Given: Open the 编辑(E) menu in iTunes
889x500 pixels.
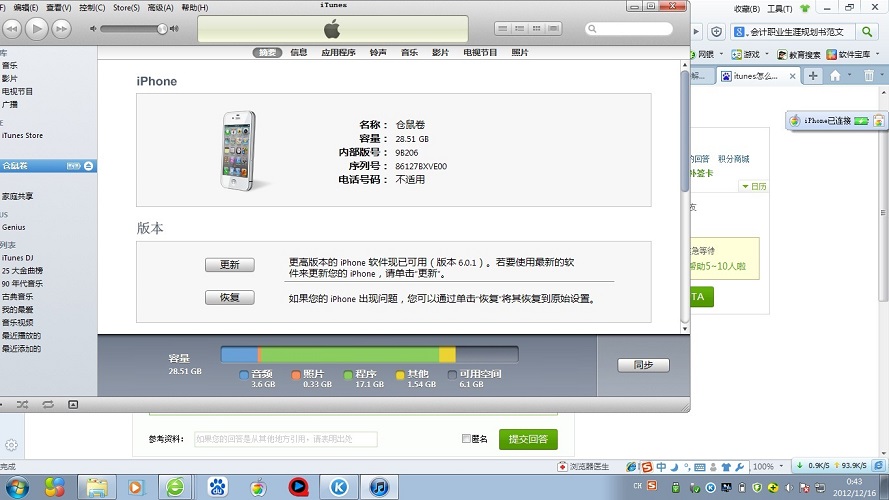Looking at the screenshot, I should (x=26, y=7).
